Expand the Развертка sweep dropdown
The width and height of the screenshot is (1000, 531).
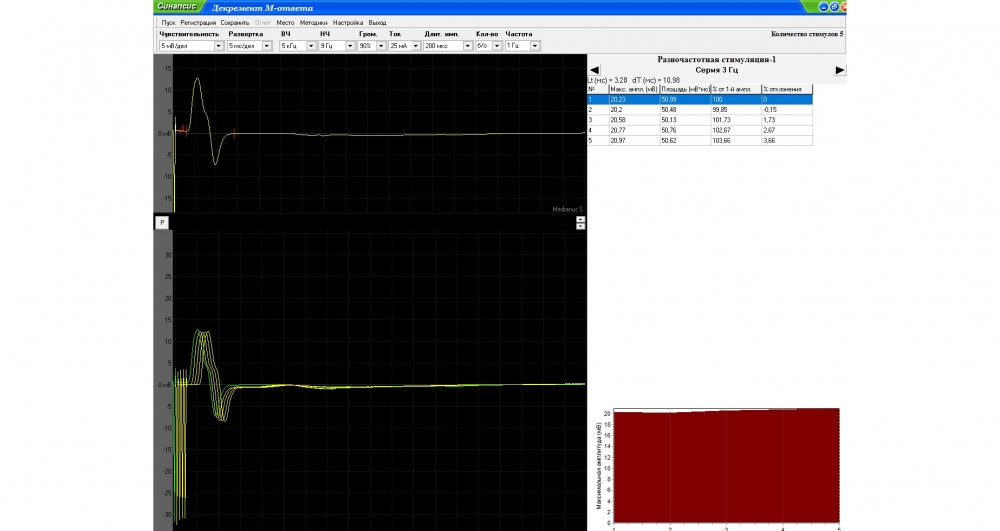264,46
